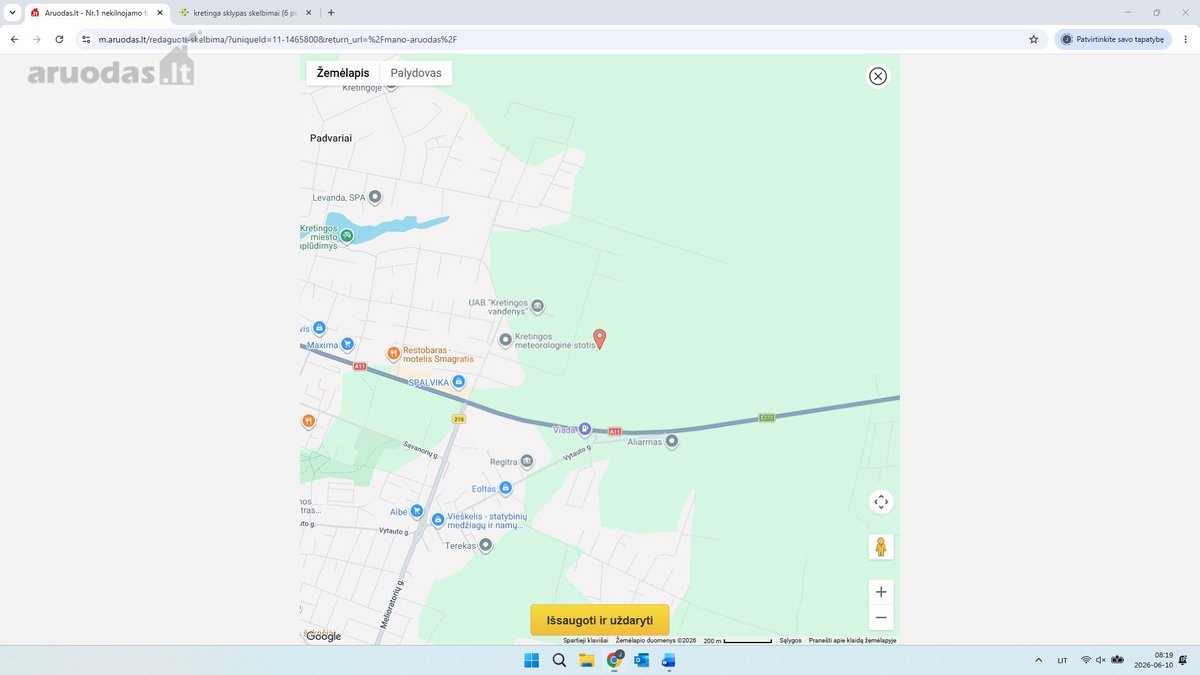Select the Eoltas store marker
This screenshot has height=675, width=1200.
505,488
